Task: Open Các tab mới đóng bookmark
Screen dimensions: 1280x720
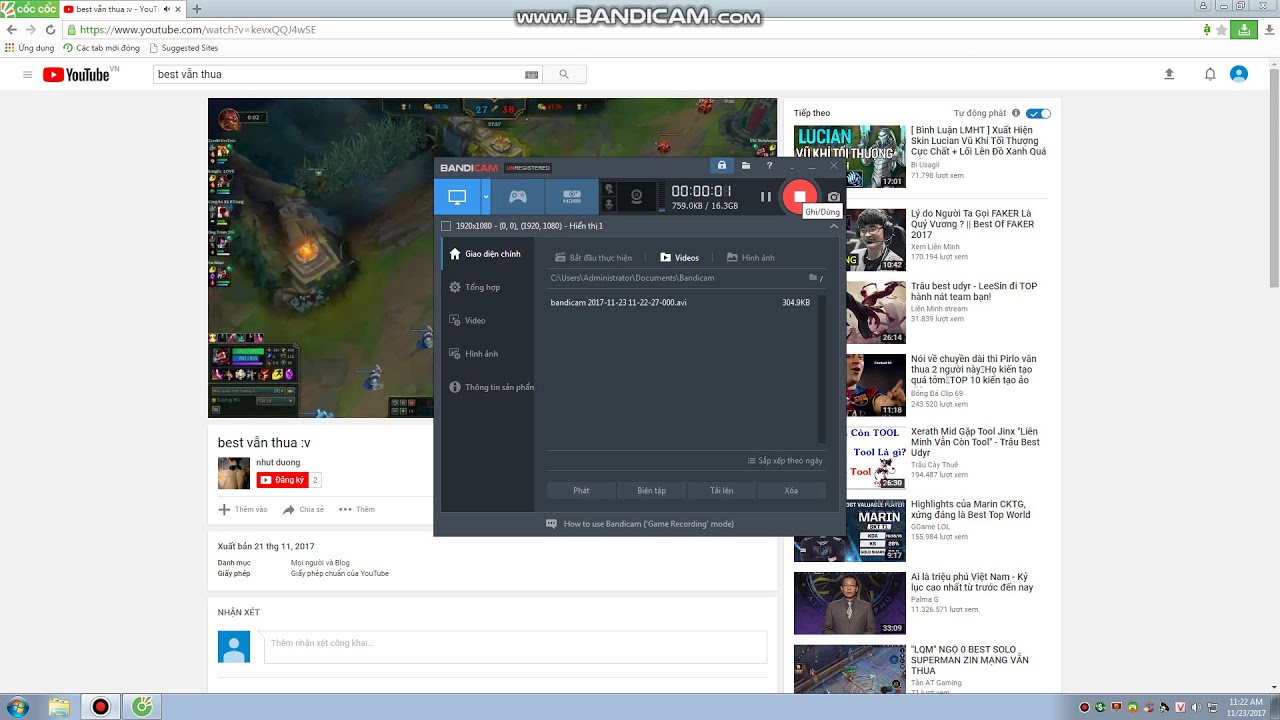Action: [x=102, y=48]
